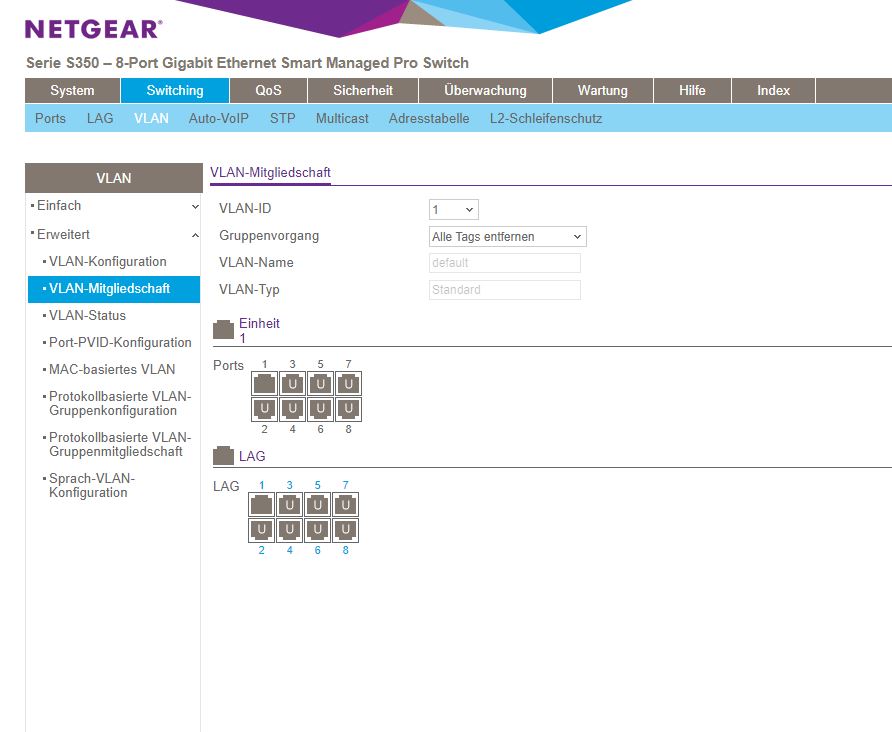Toggle the untagged state of port 5
892x732 pixels.
pos(320,383)
